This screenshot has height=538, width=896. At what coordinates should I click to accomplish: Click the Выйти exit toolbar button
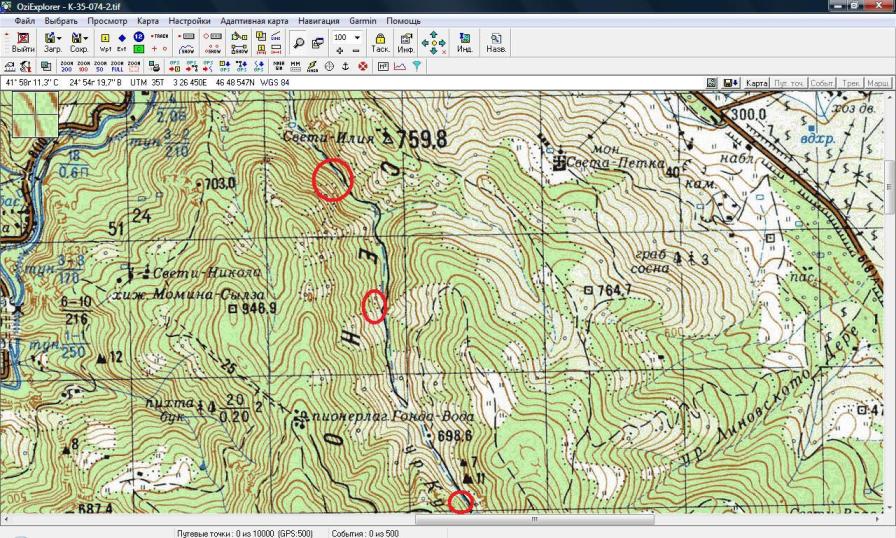pos(22,42)
